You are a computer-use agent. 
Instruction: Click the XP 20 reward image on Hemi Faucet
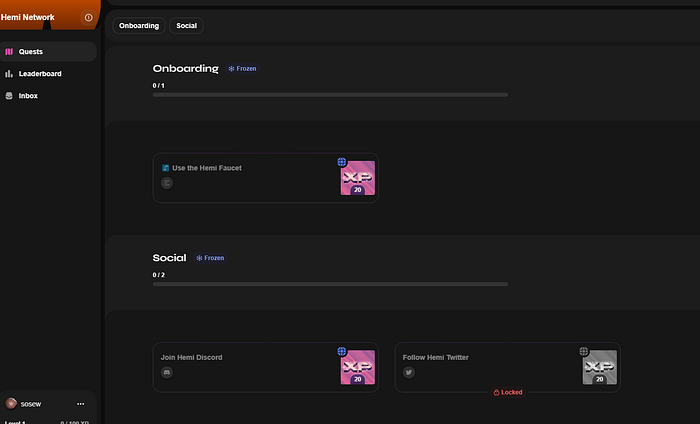pos(358,178)
